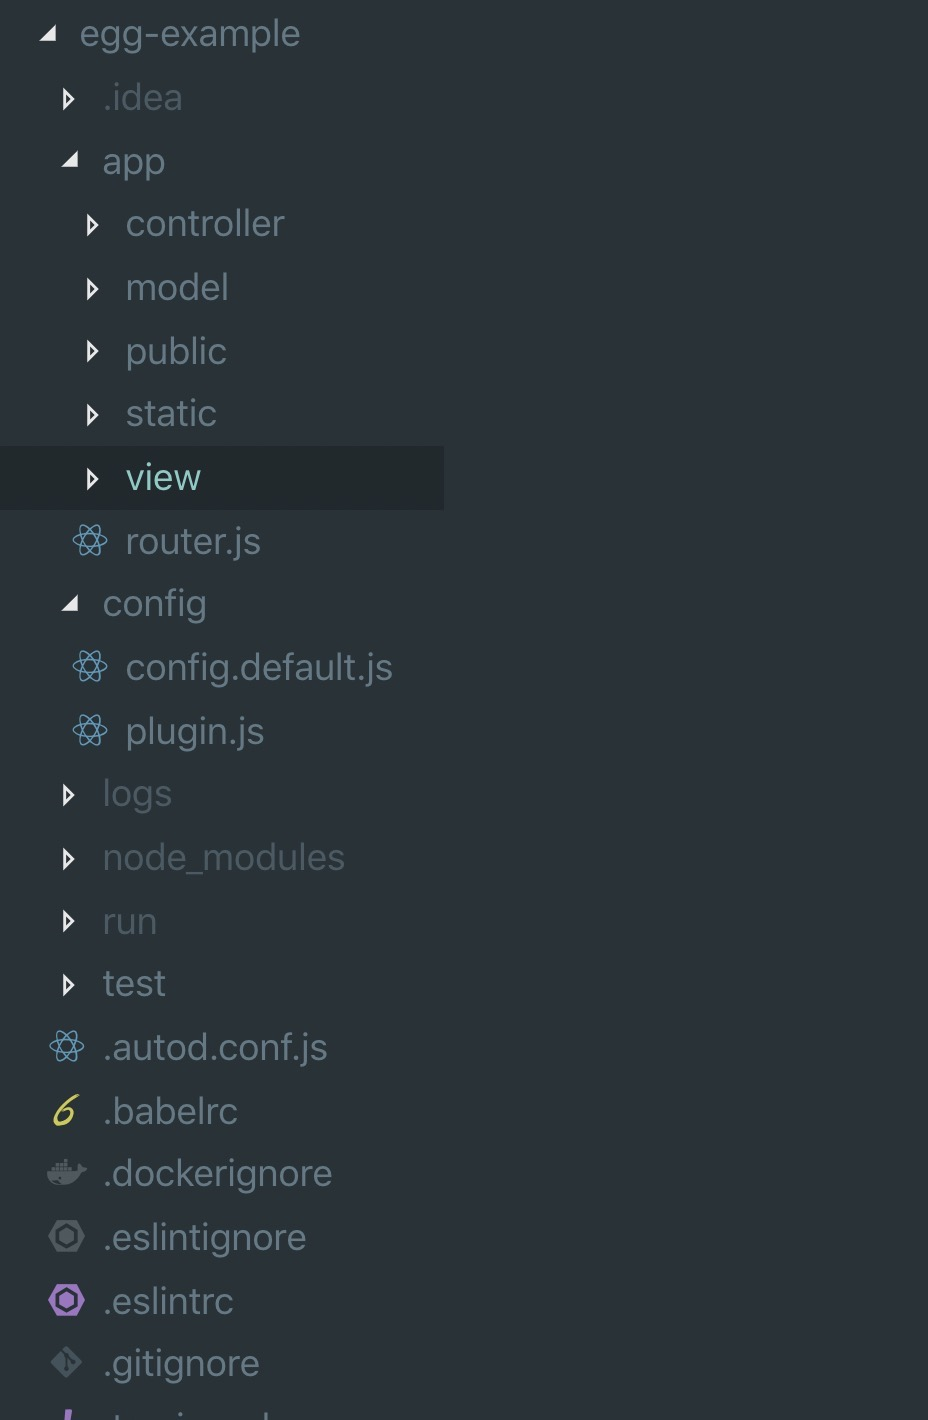Expand the node_modules folder arrow
Image resolution: width=928 pixels, height=1420 pixels.
click(x=68, y=859)
